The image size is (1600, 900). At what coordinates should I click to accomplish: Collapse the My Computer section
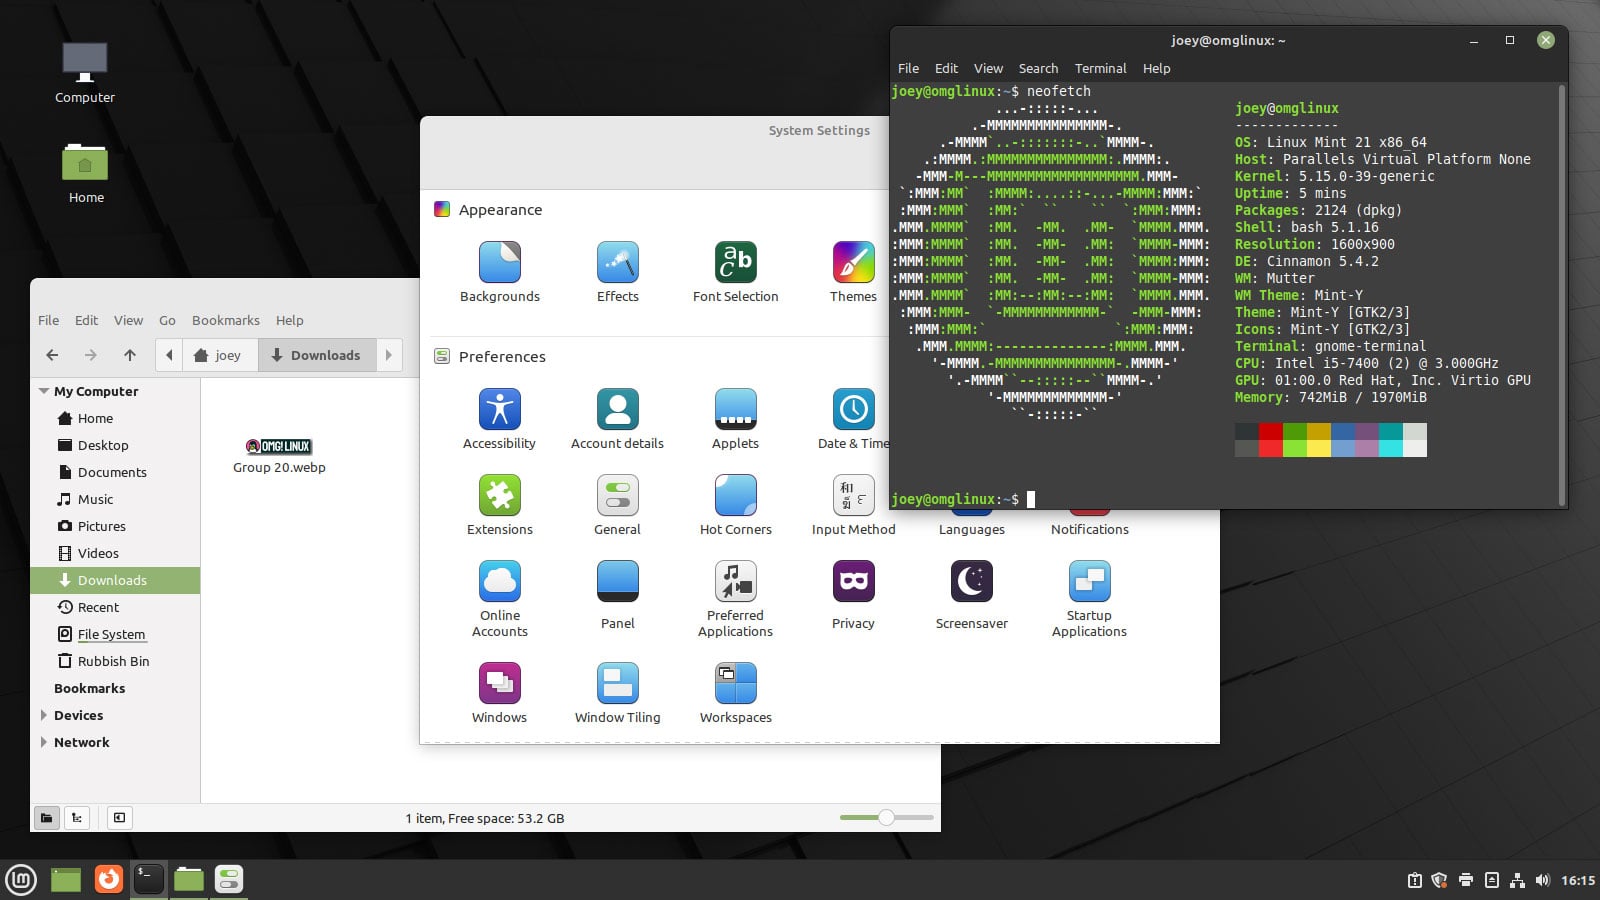[x=43, y=391]
